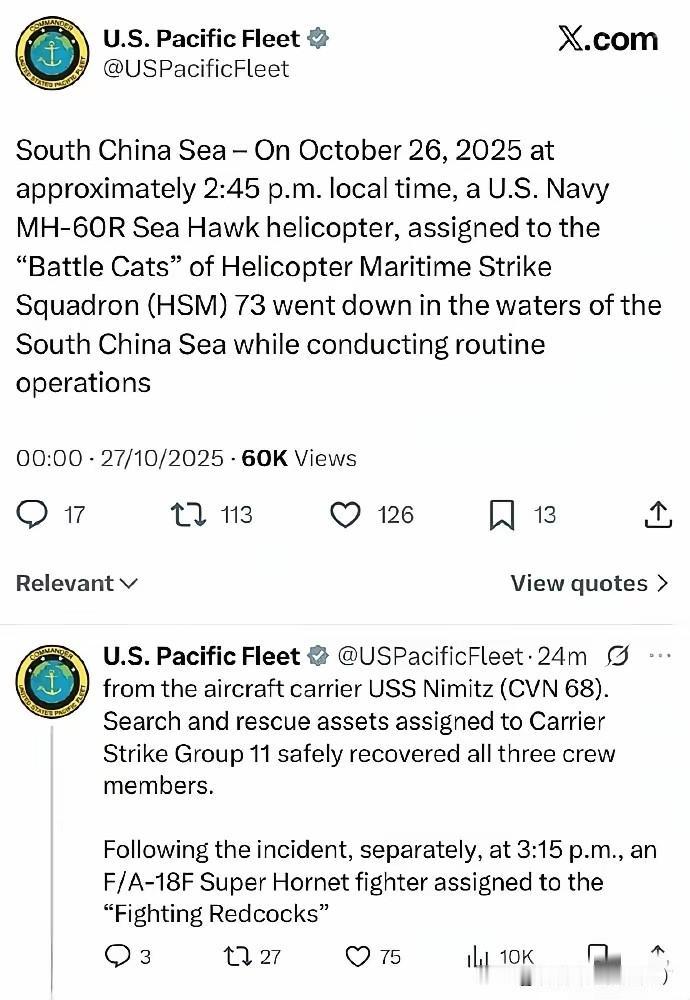Click the @USPacificFleet handle under the top name
The height and width of the screenshot is (1000, 690).
click(x=196, y=68)
